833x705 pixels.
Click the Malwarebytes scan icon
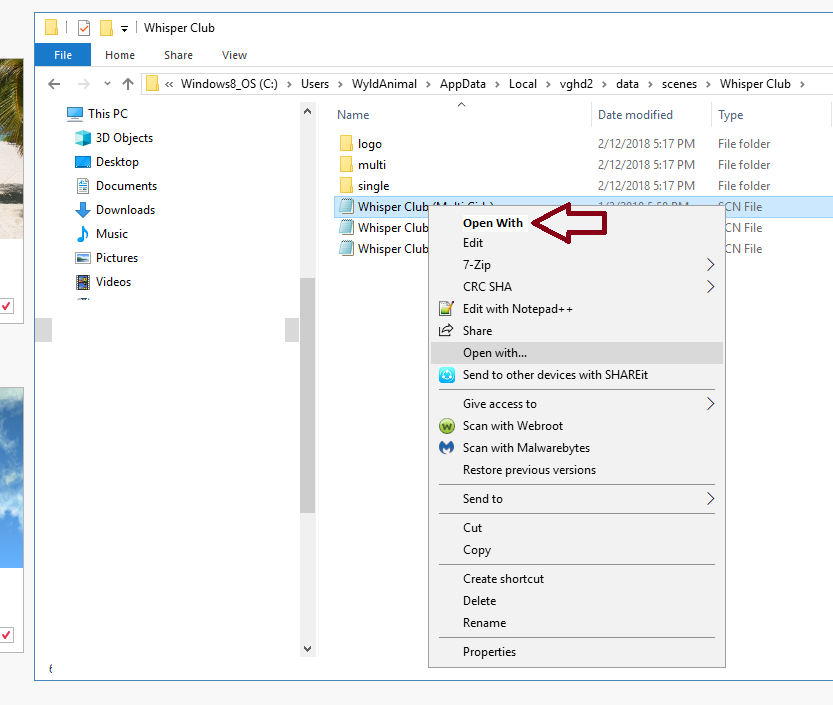pos(447,448)
